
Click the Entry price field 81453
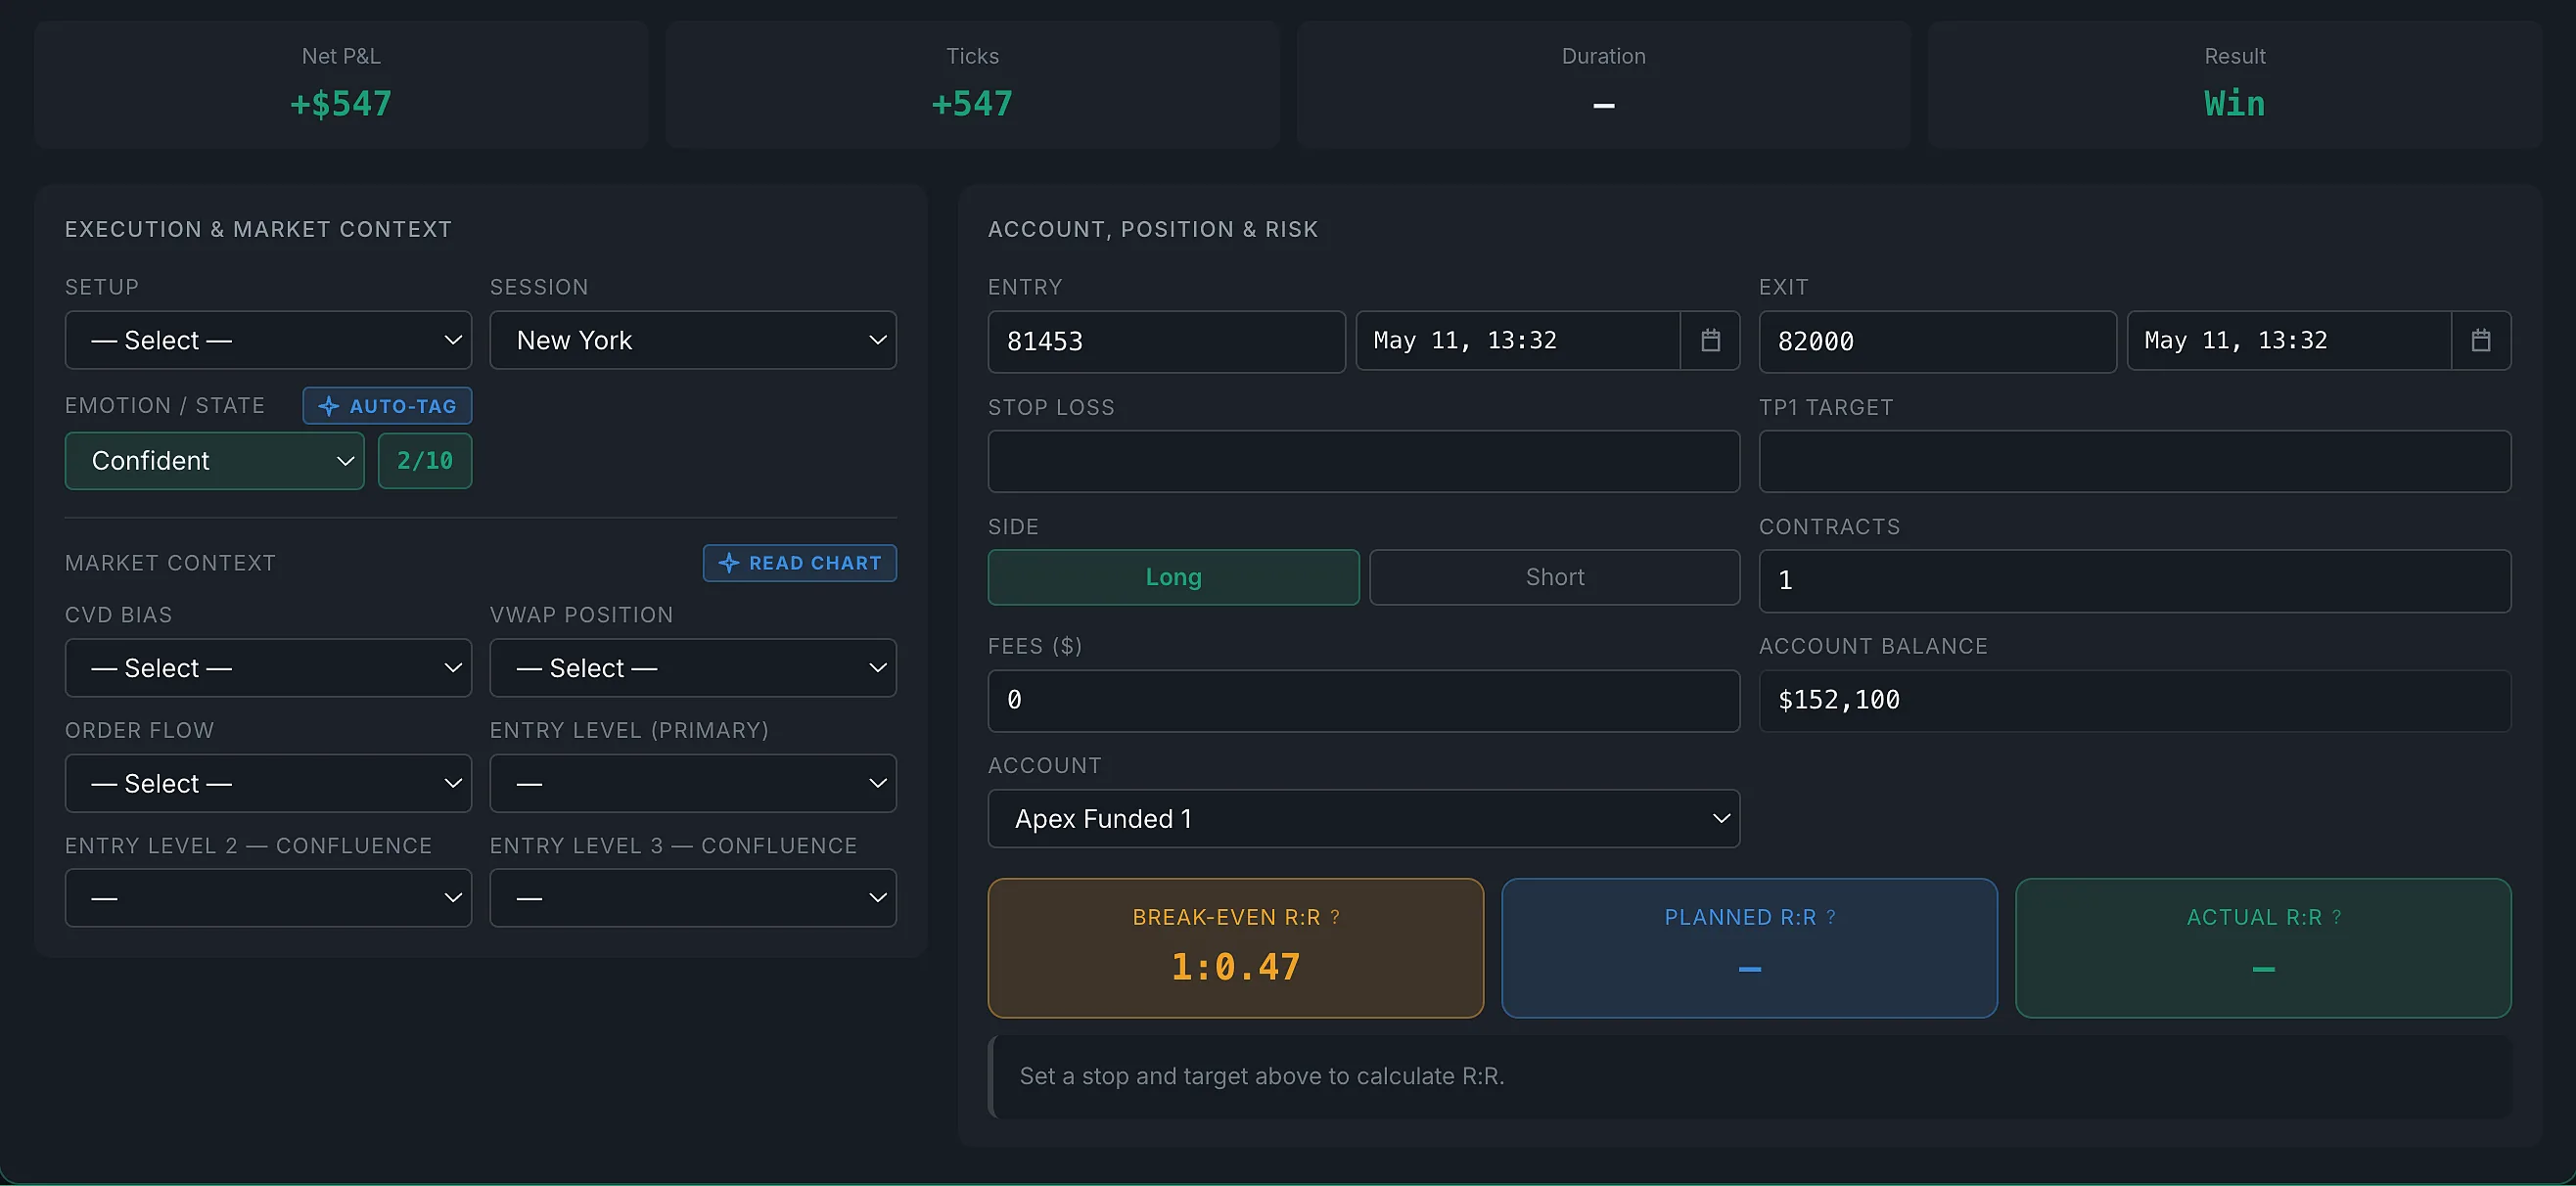click(x=1166, y=341)
